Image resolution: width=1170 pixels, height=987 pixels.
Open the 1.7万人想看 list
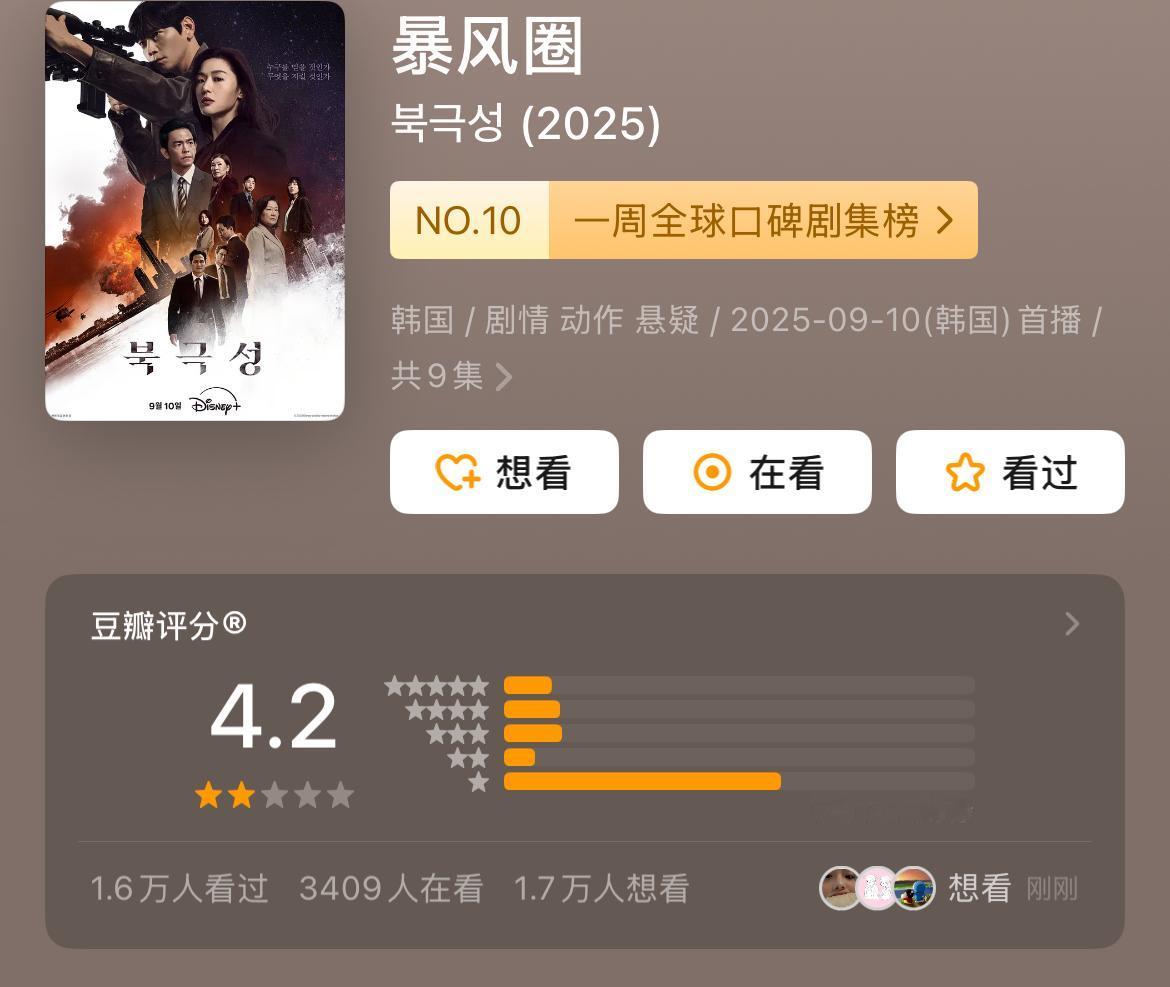coord(601,889)
